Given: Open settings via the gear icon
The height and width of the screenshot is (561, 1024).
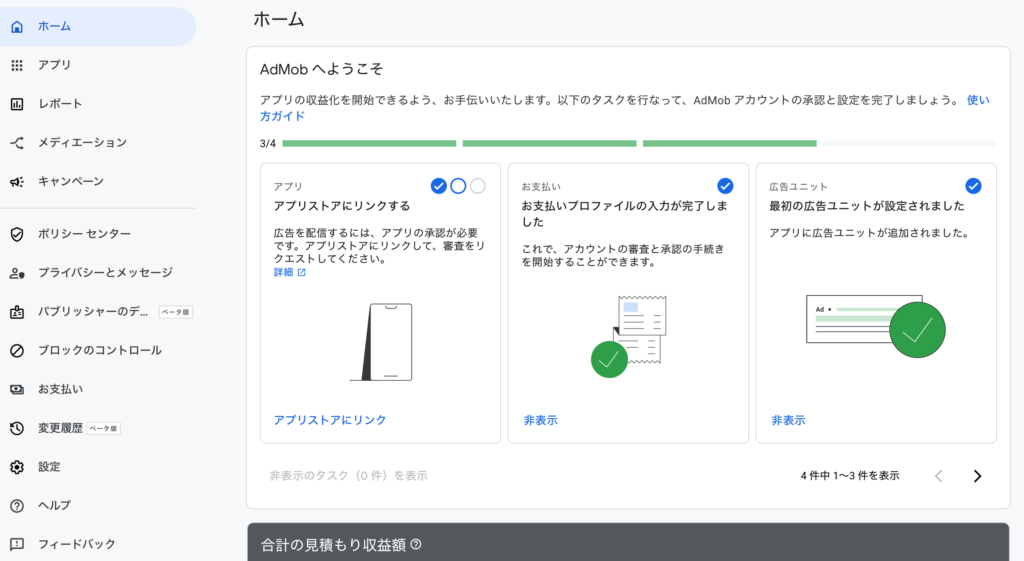Looking at the screenshot, I should [16, 467].
